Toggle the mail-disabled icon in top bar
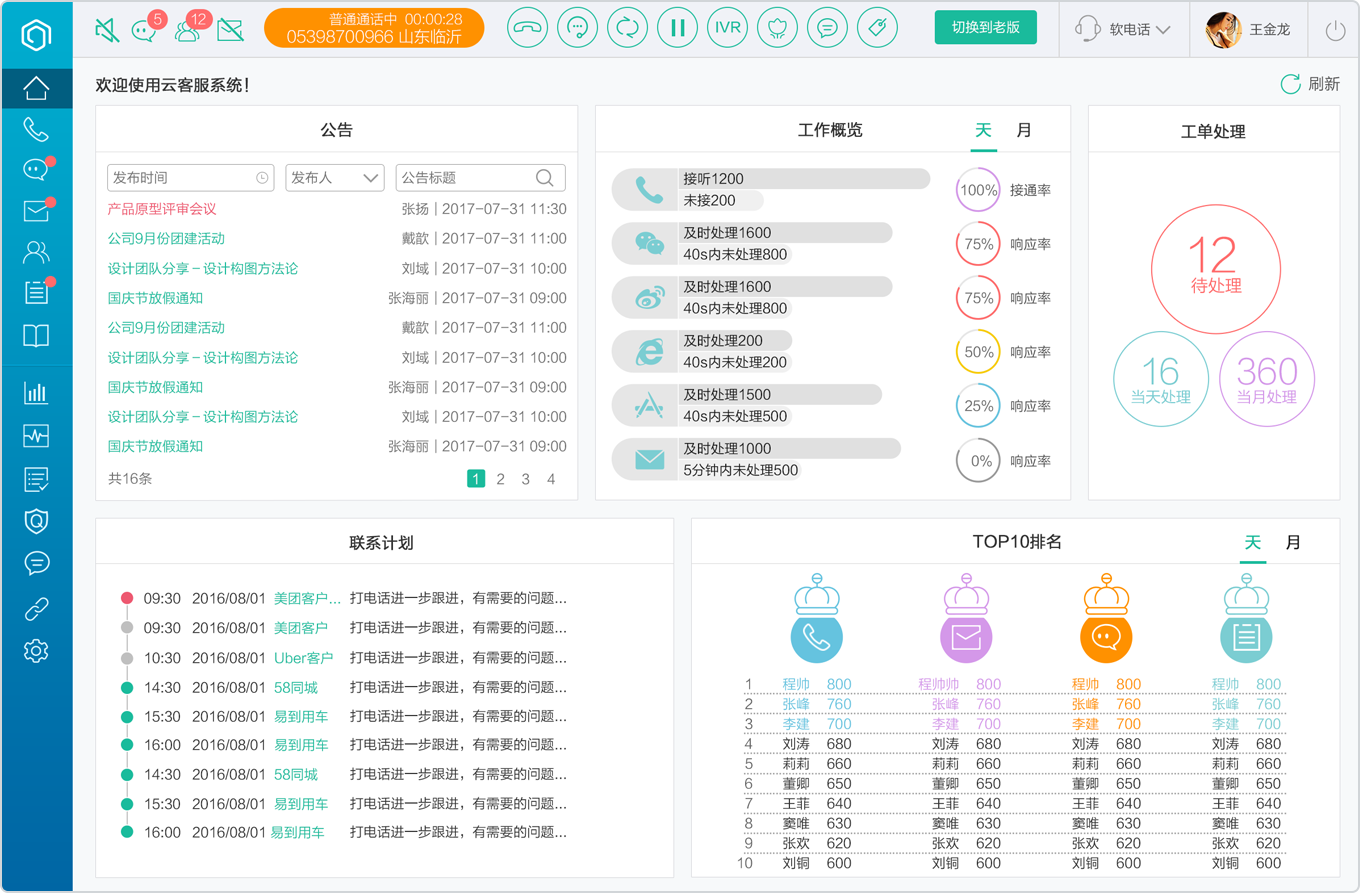 click(x=230, y=30)
